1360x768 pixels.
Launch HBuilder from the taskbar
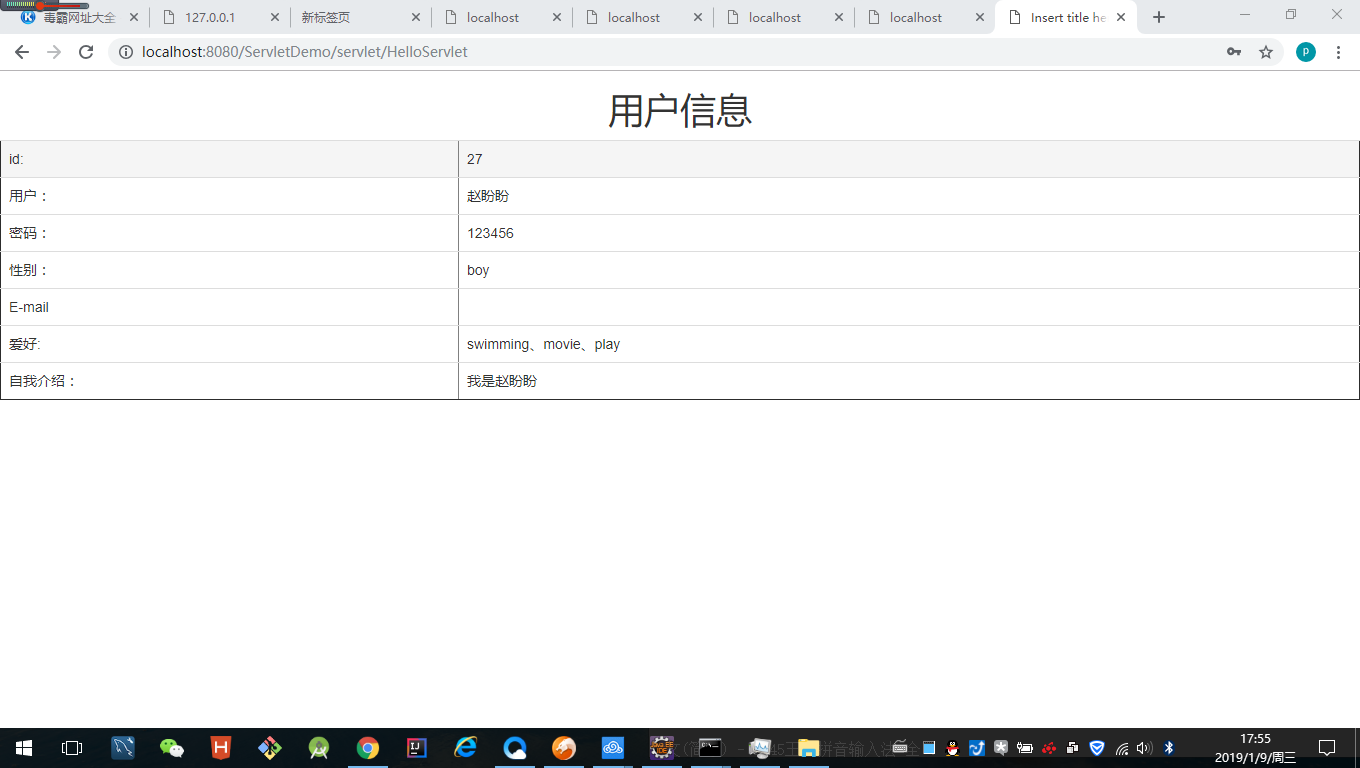pyautogui.click(x=221, y=748)
